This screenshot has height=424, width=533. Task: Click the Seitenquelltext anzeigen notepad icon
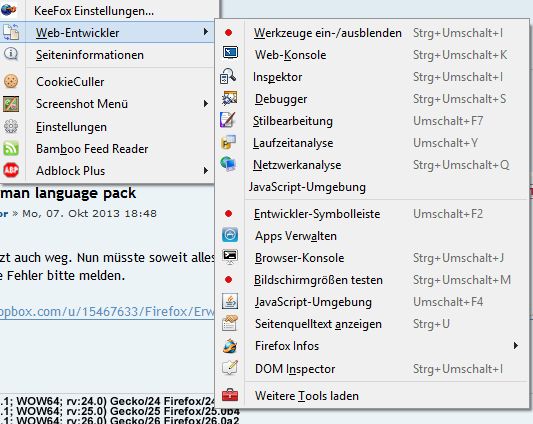click(230, 323)
